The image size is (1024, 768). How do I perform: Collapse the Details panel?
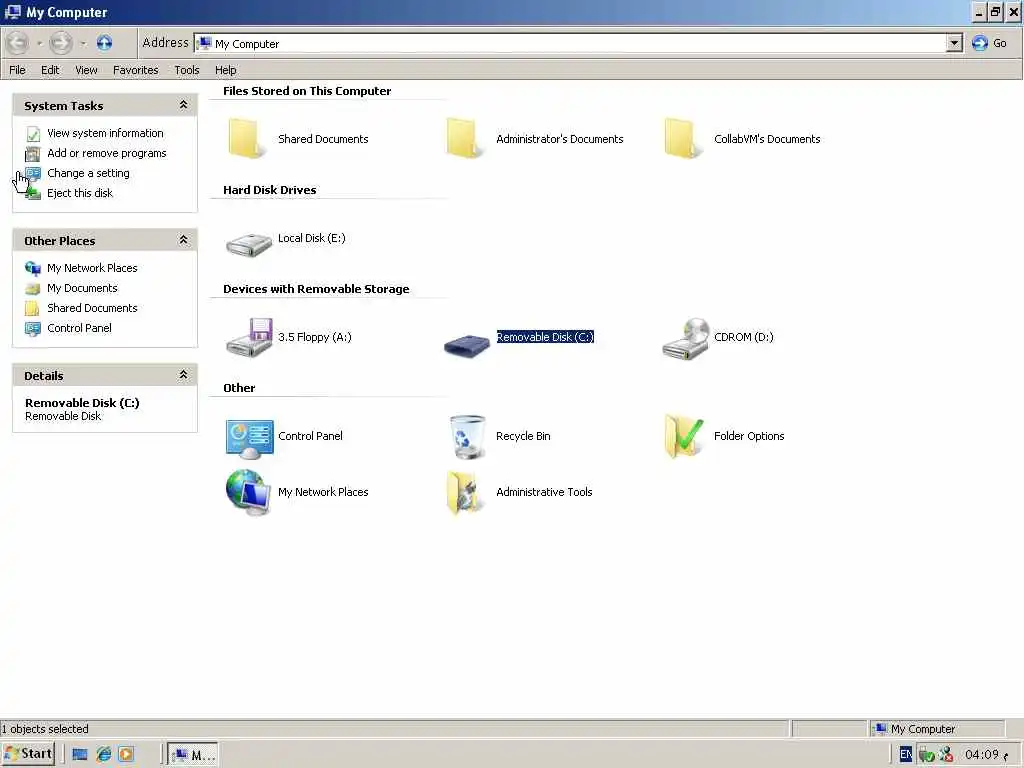pos(184,374)
